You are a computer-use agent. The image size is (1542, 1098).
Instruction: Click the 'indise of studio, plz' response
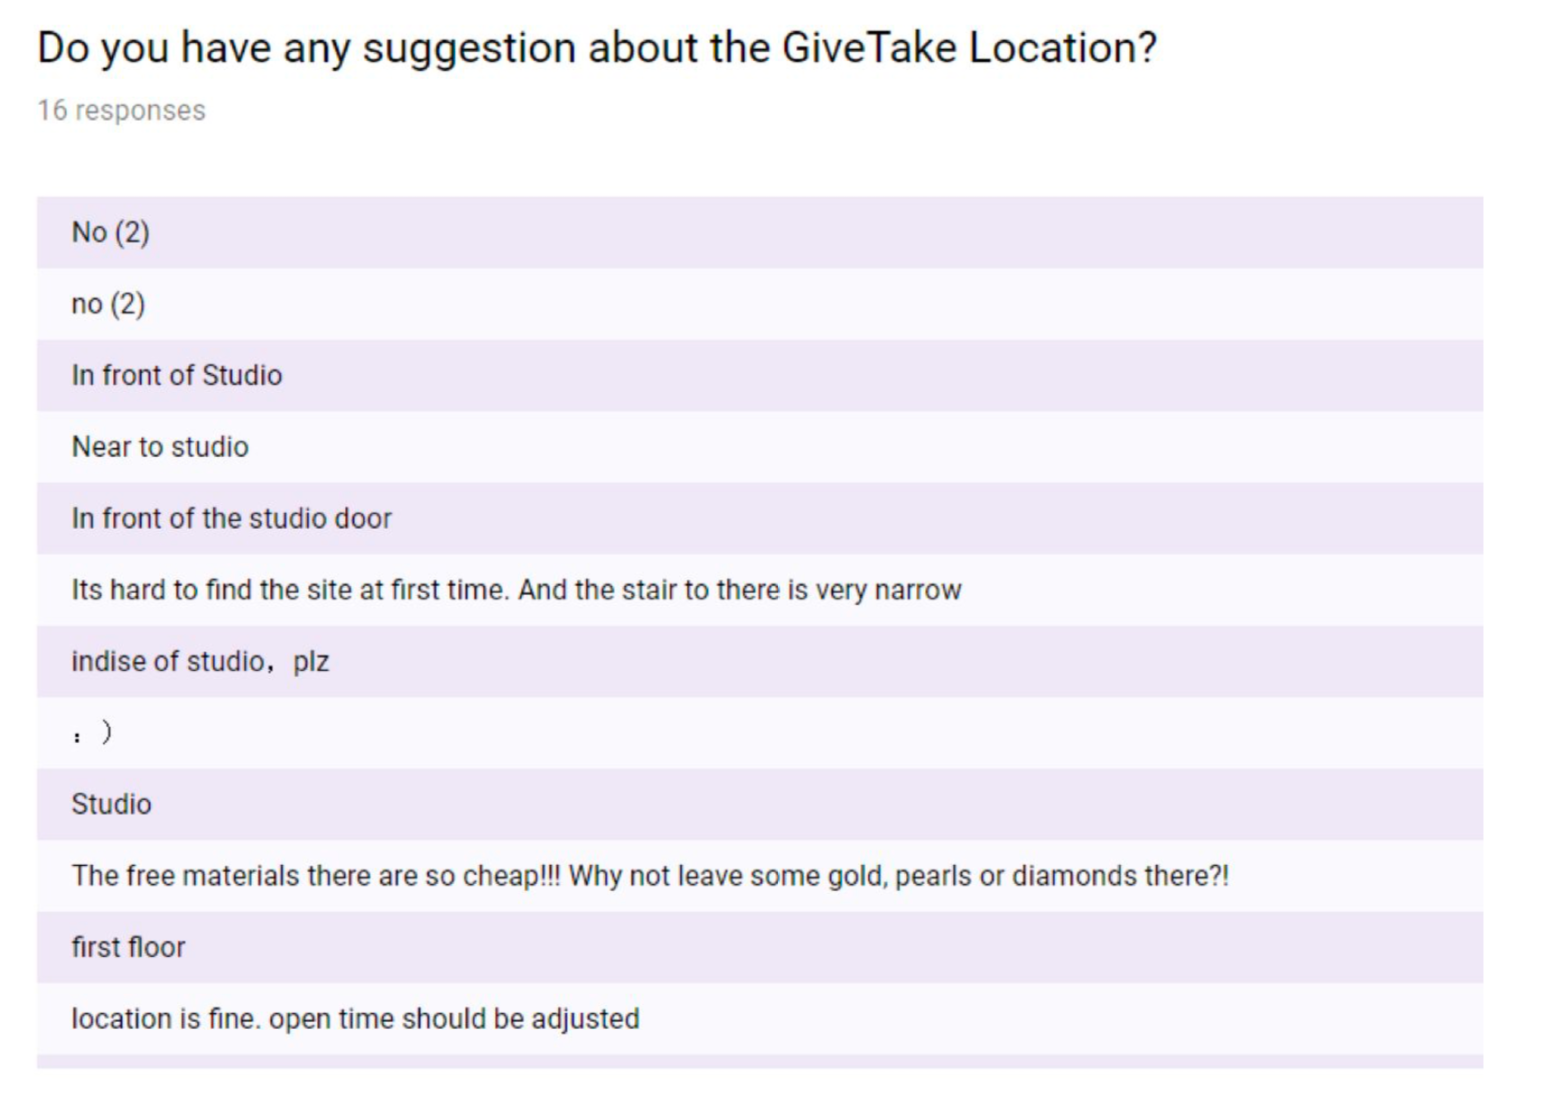coord(760,661)
